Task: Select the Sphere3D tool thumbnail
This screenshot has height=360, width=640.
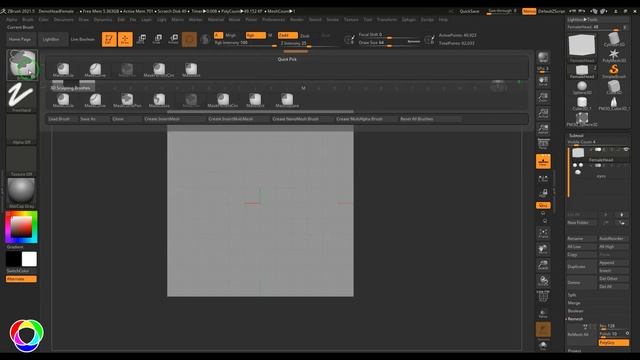Action: (x=582, y=88)
